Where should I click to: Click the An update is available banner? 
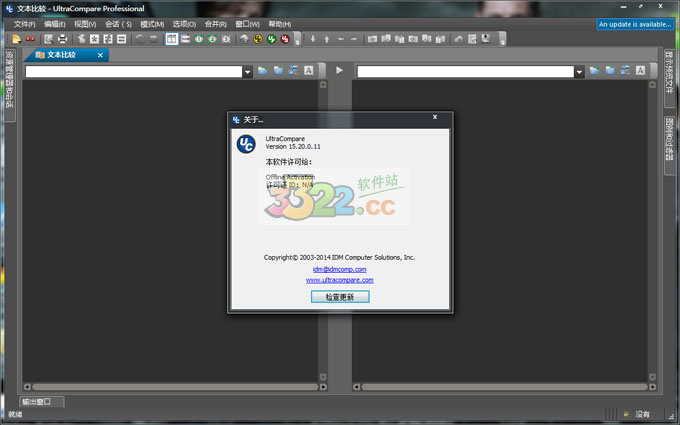coord(635,24)
